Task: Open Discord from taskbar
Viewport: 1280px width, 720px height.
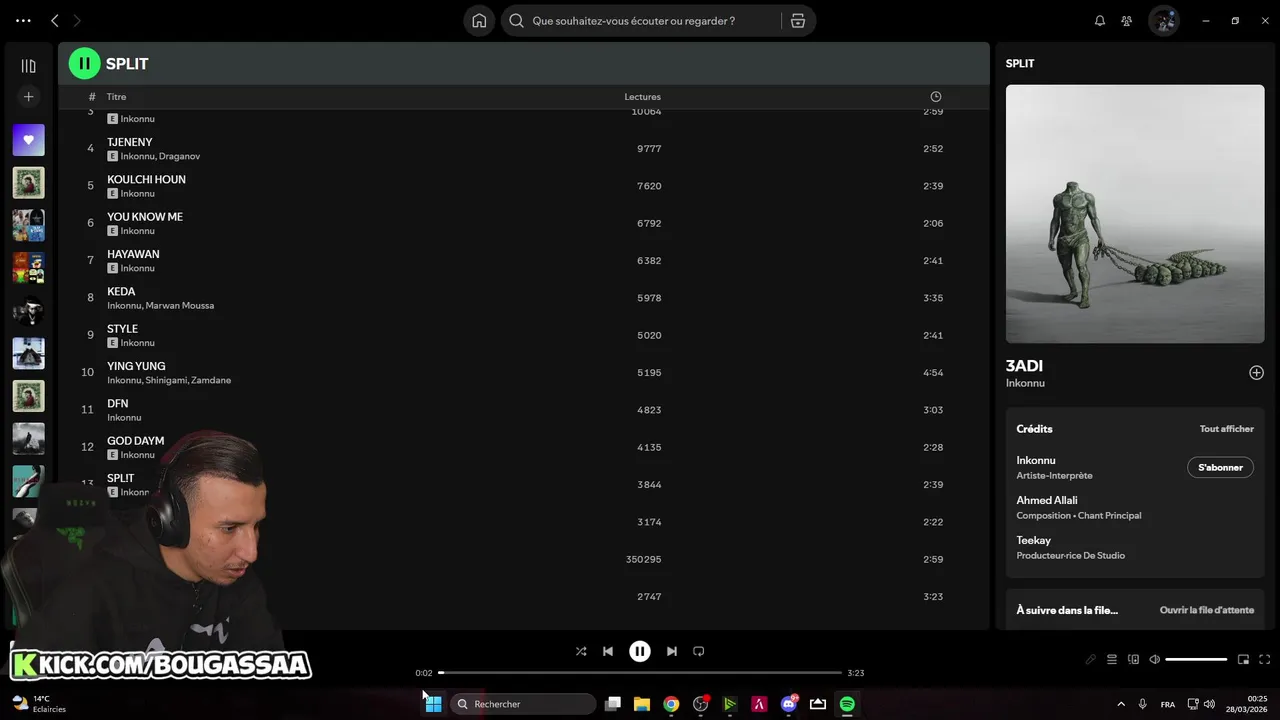Action: pyautogui.click(x=789, y=704)
